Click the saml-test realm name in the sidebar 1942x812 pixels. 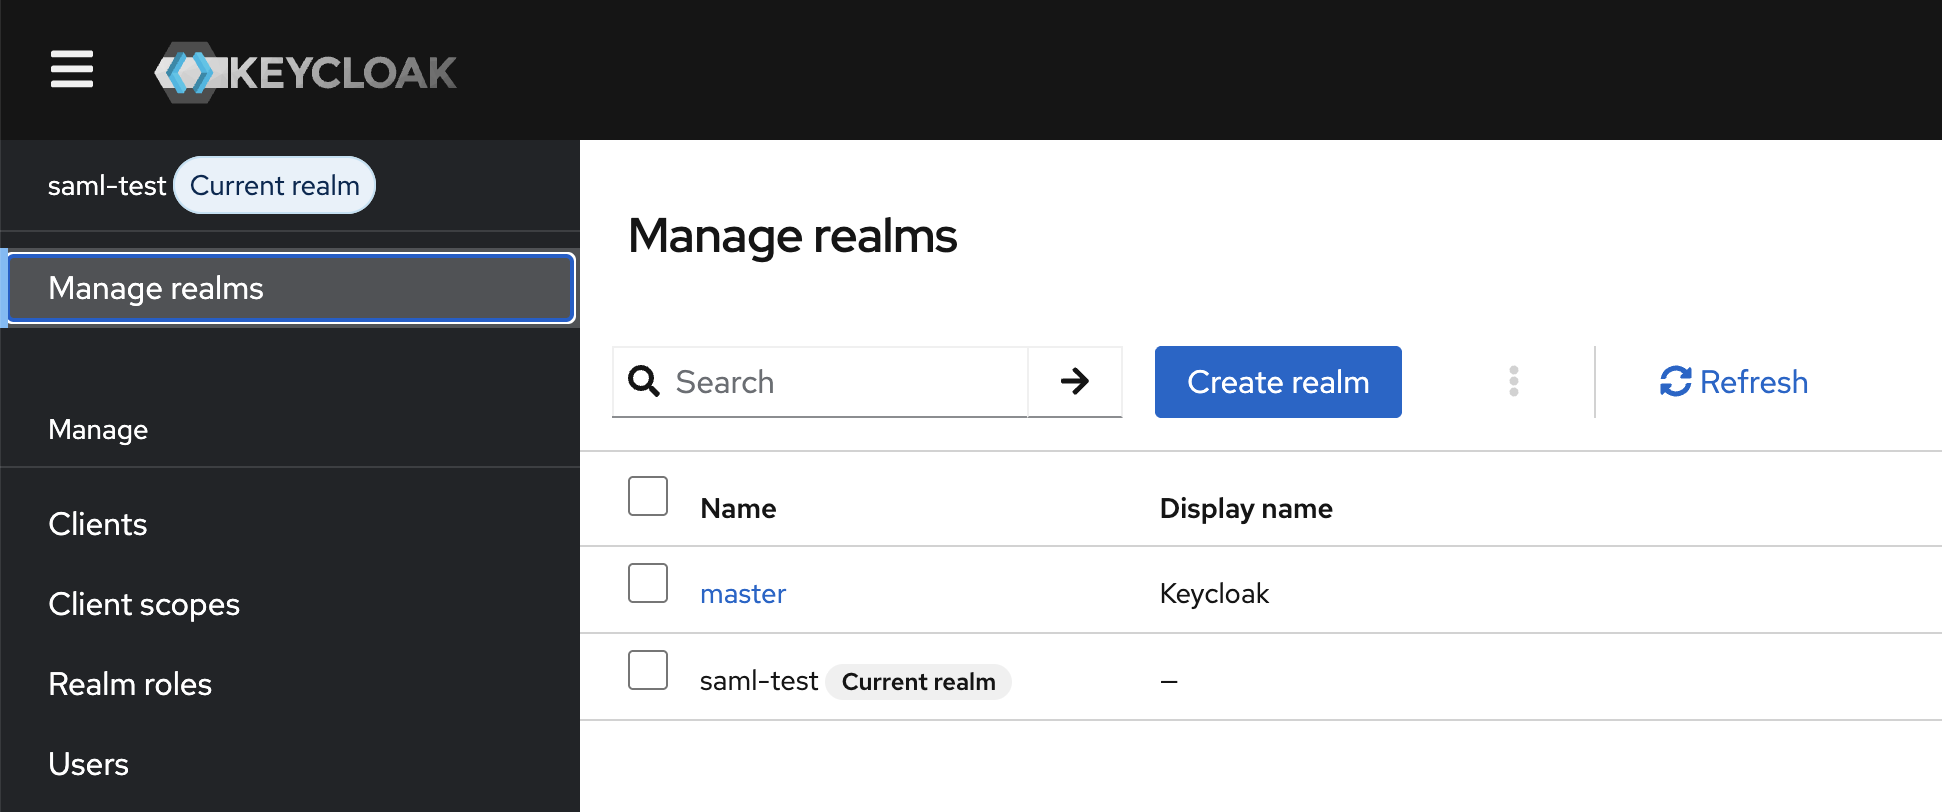click(x=107, y=186)
